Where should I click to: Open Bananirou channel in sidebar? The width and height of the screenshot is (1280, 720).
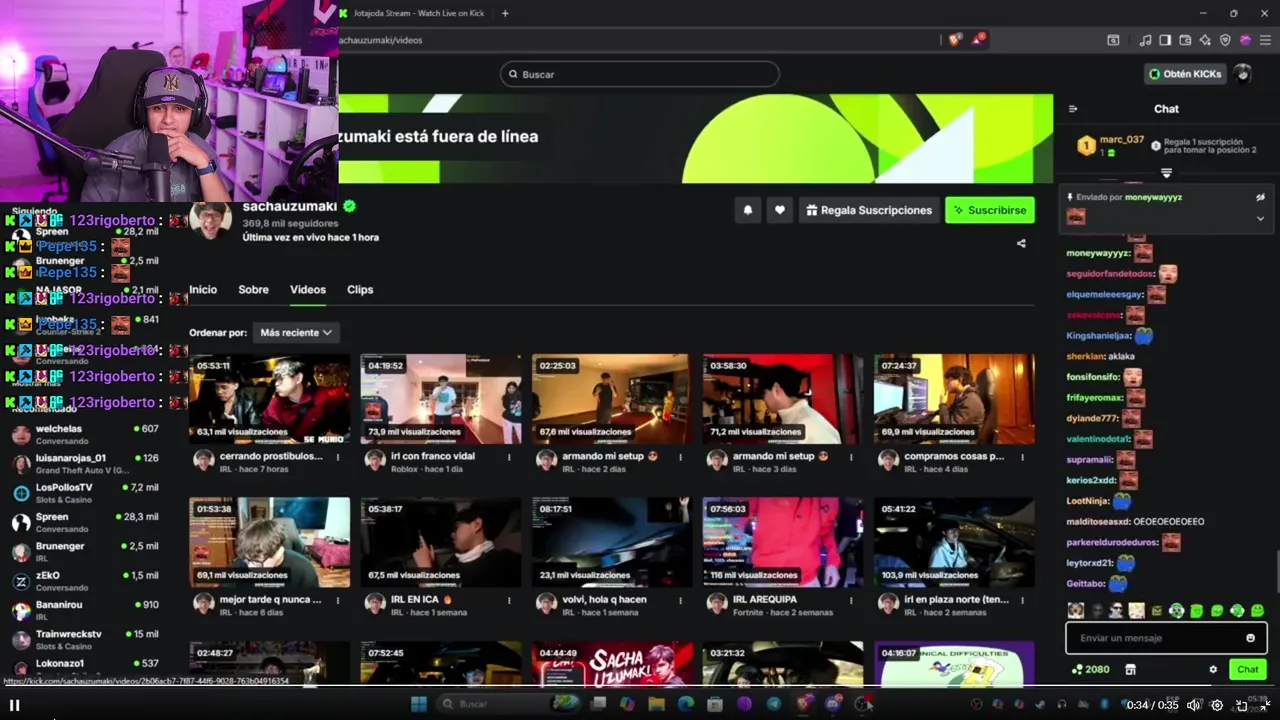(x=85, y=609)
